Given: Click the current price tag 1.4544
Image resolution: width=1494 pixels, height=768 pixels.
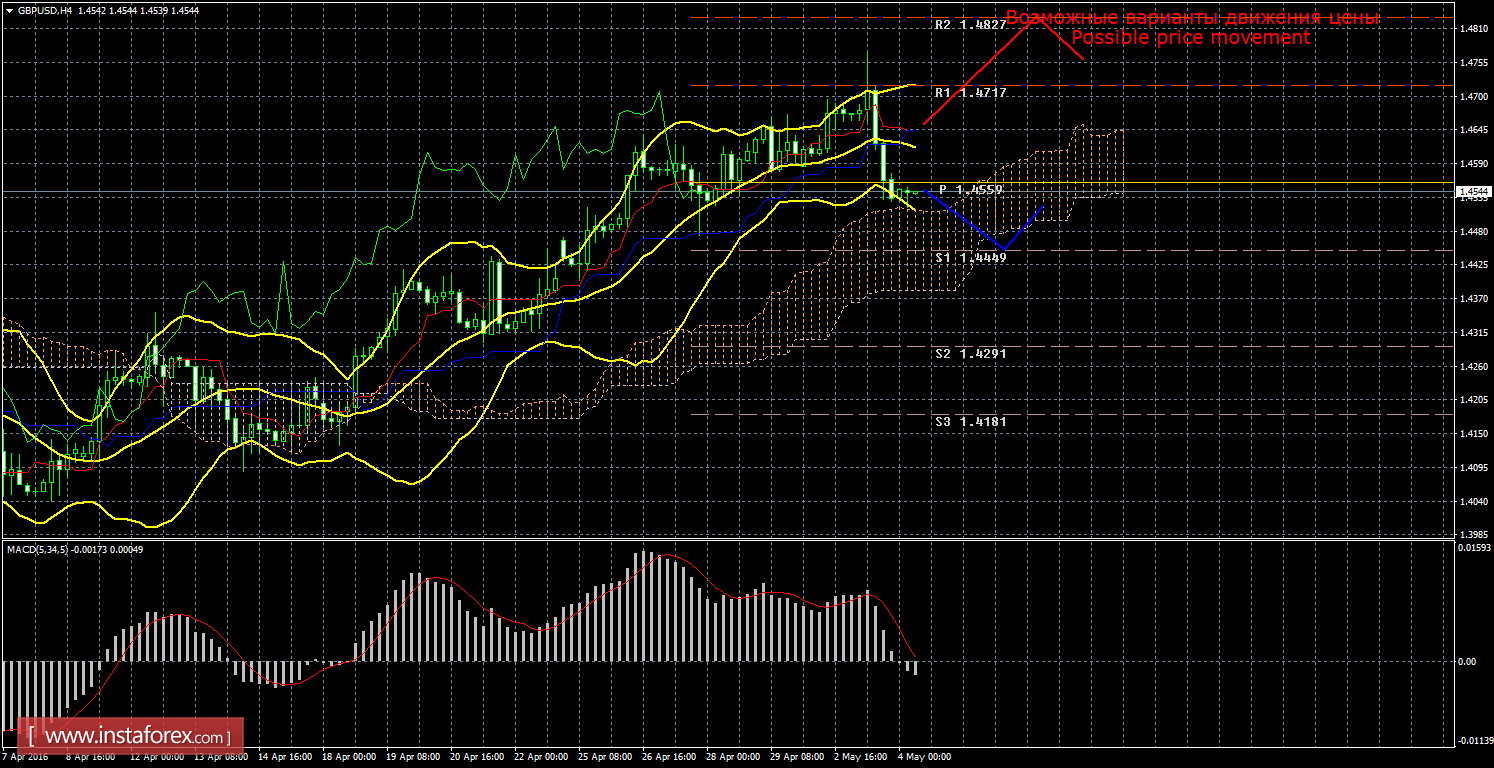Looking at the screenshot, I should click(1473, 191).
